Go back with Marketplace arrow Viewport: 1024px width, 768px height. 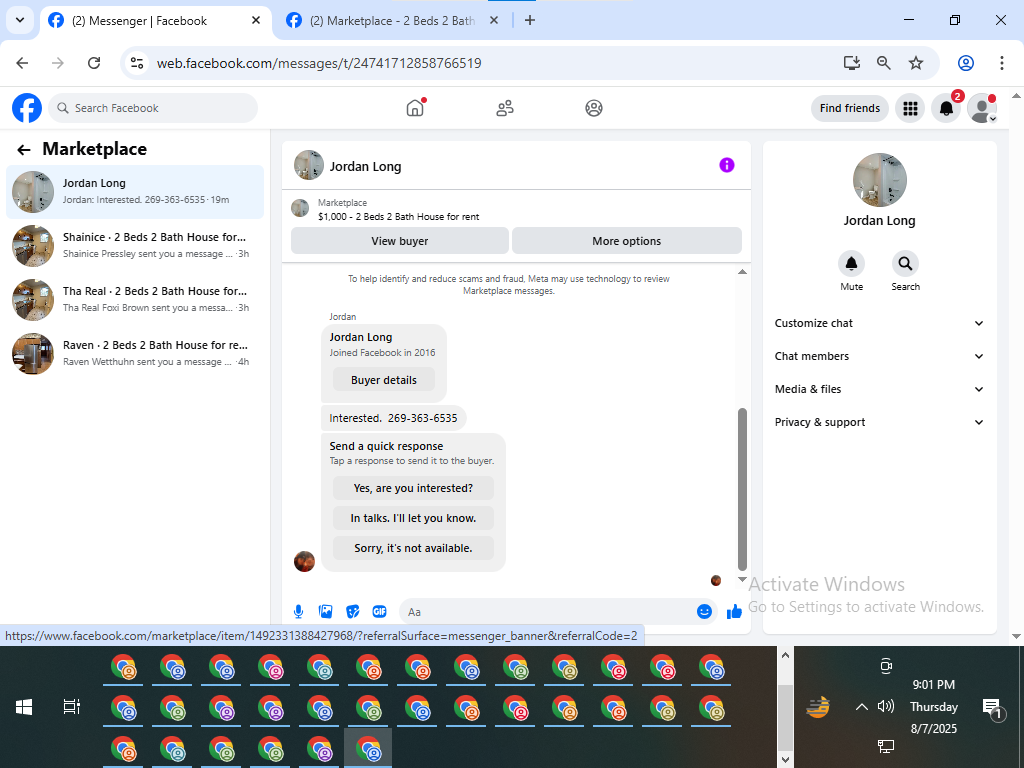(24, 150)
